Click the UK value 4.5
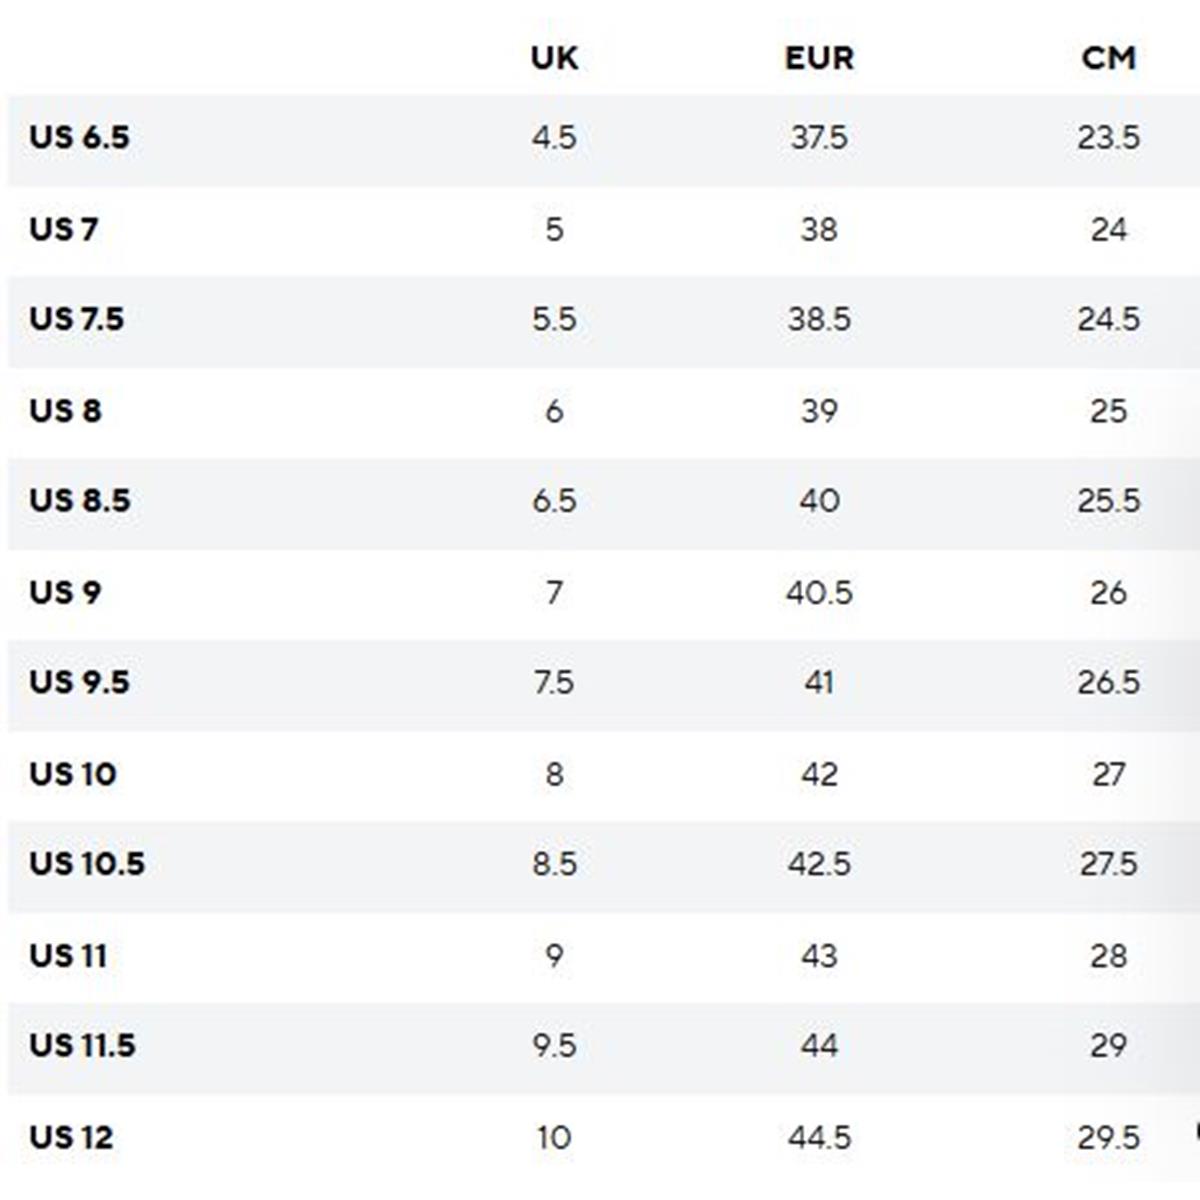 [554, 137]
